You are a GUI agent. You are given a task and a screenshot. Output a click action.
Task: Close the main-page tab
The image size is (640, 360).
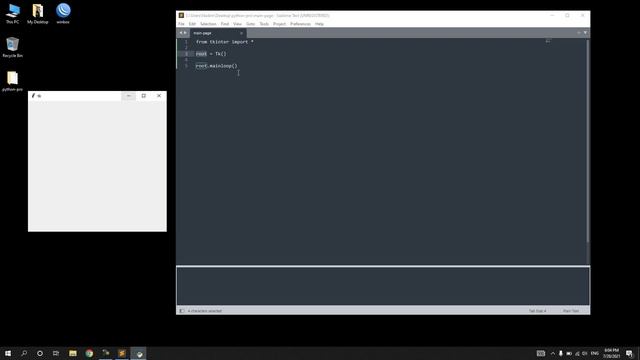[241, 33]
